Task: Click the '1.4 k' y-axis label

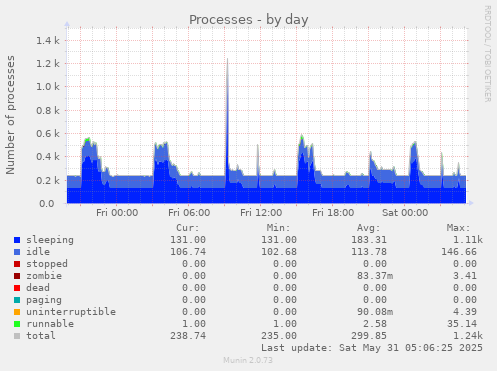Action: (x=48, y=41)
